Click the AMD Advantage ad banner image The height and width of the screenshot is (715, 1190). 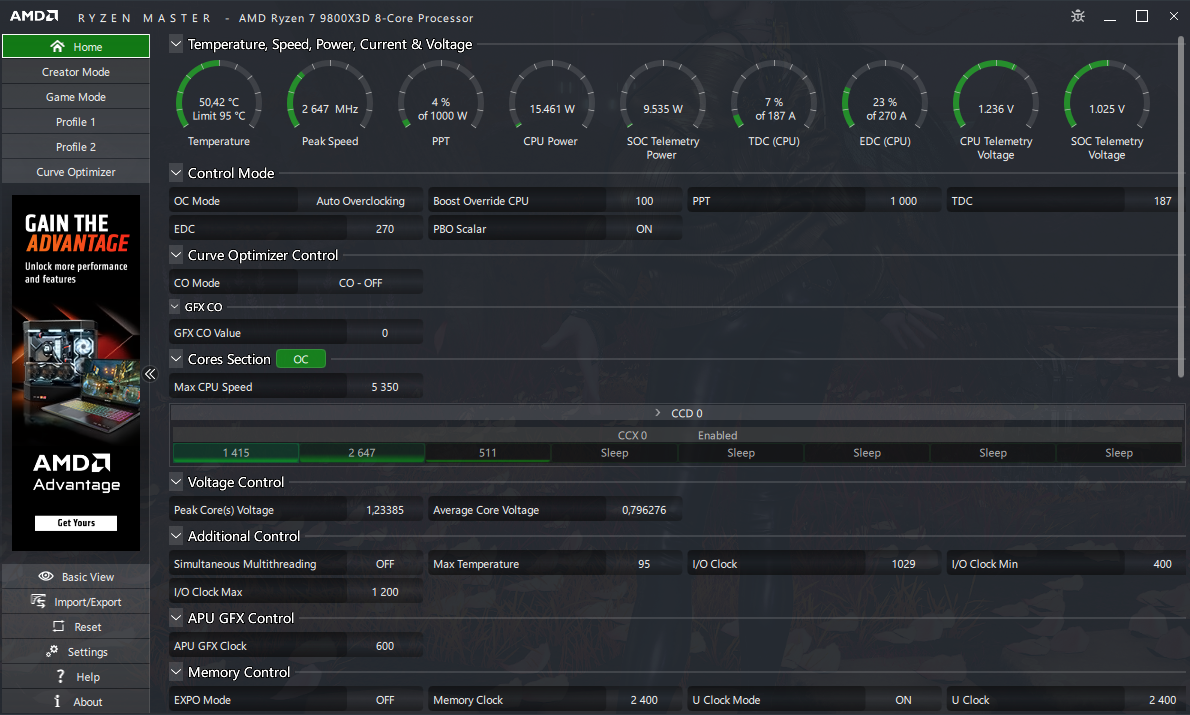[x=76, y=373]
